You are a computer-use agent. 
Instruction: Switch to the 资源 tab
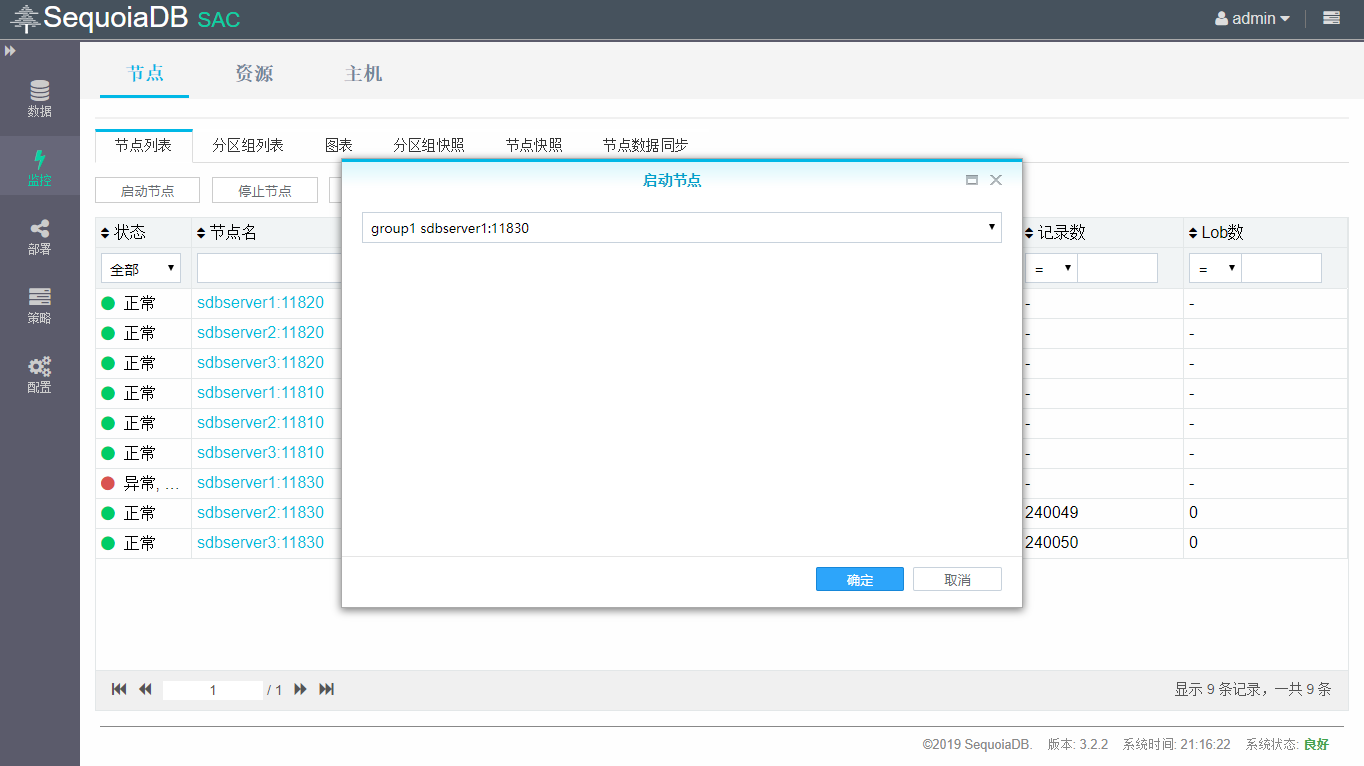click(254, 73)
